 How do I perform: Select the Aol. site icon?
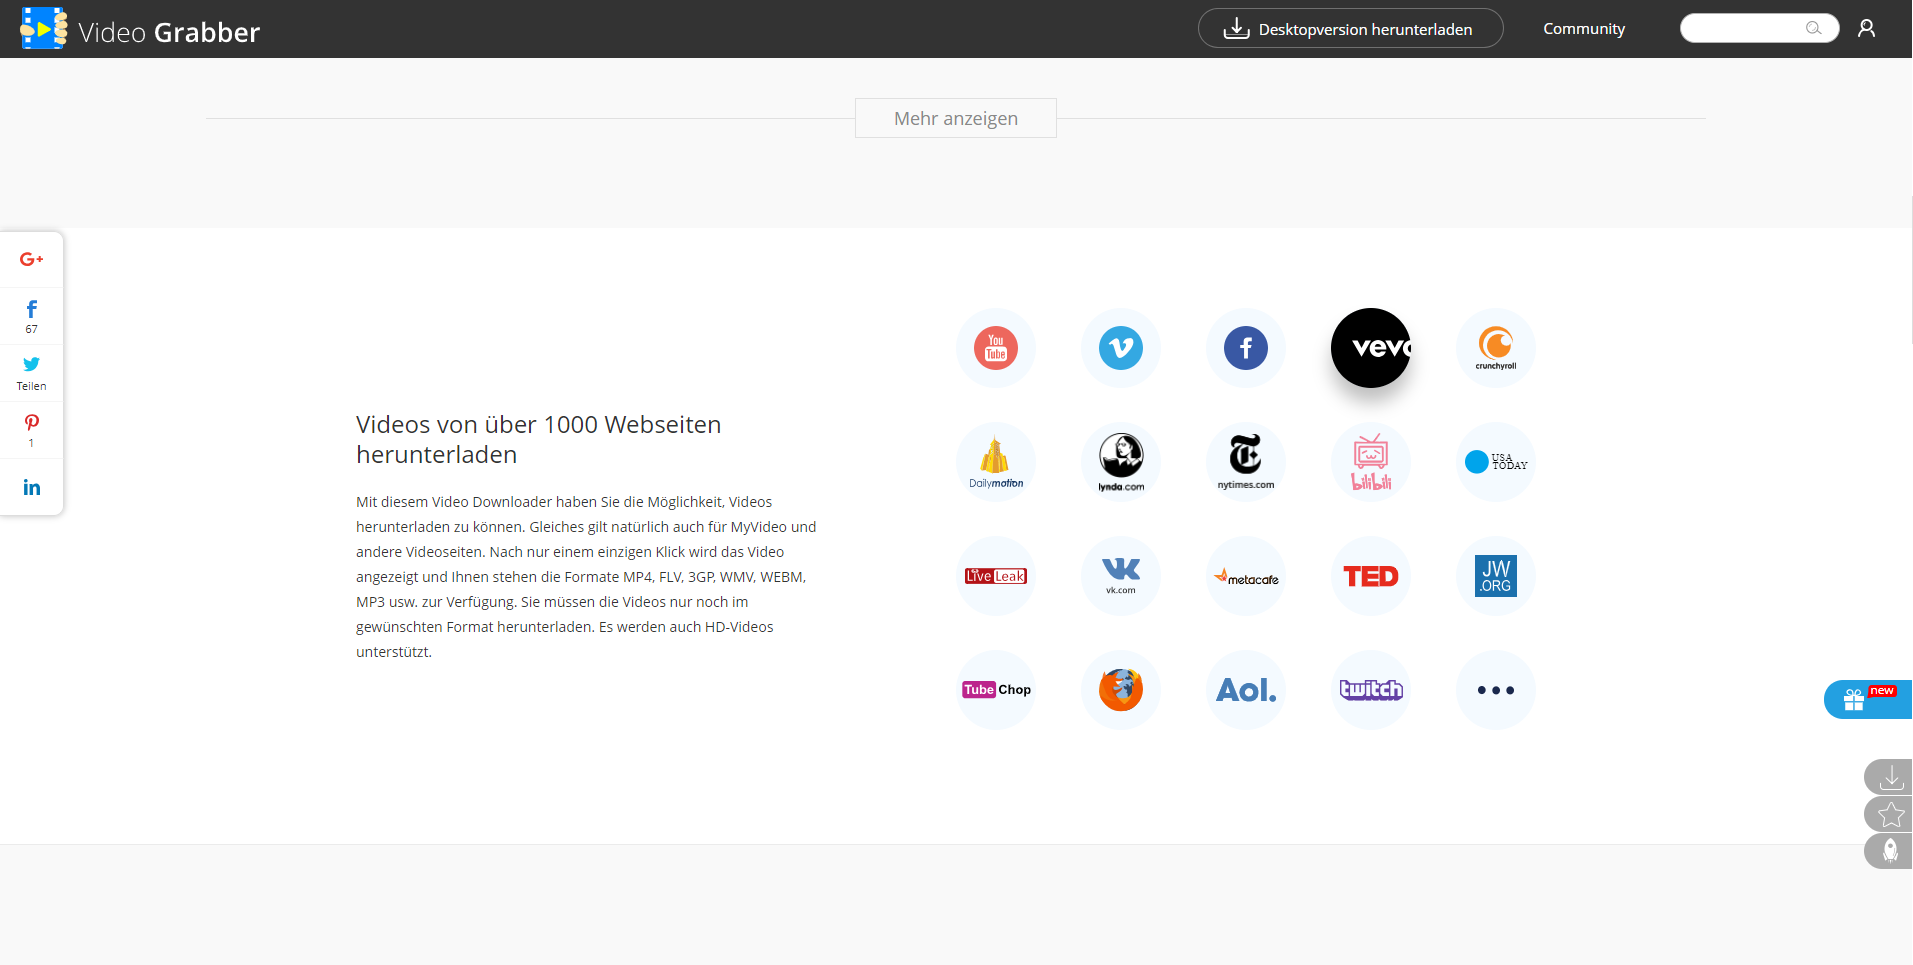(1246, 690)
